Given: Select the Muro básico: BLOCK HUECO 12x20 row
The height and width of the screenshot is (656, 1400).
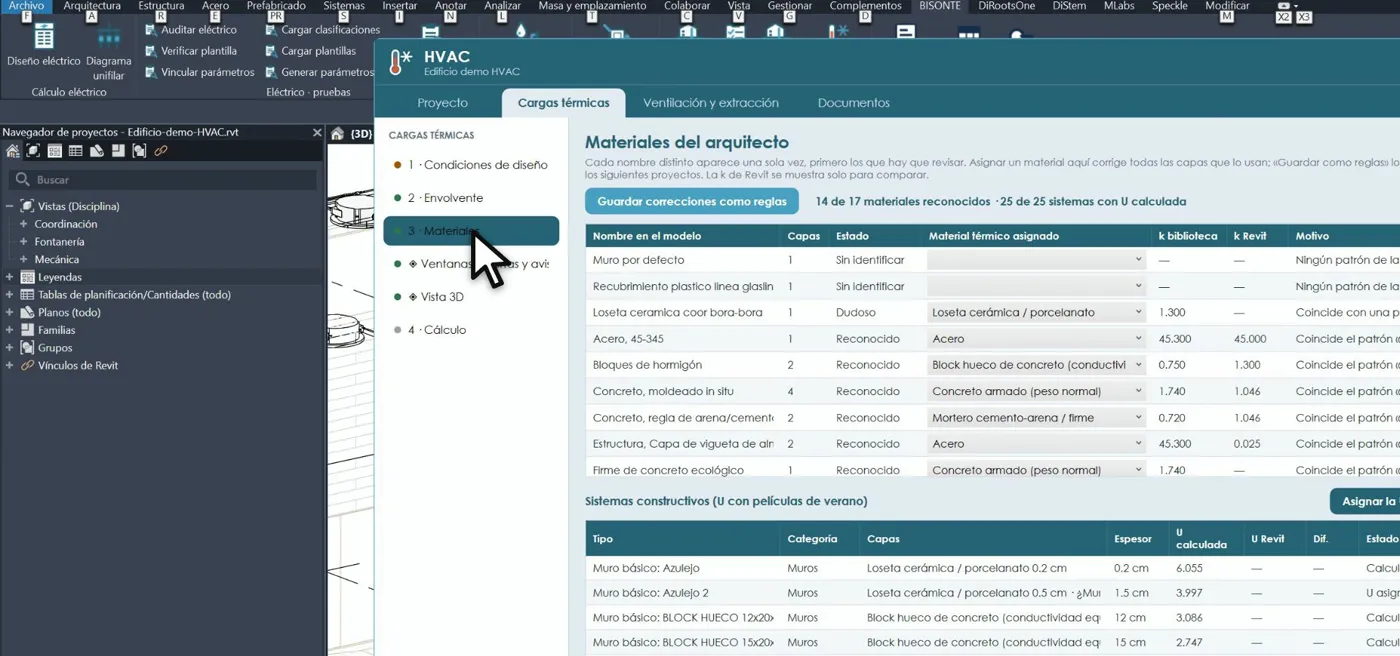Looking at the screenshot, I should point(992,618).
